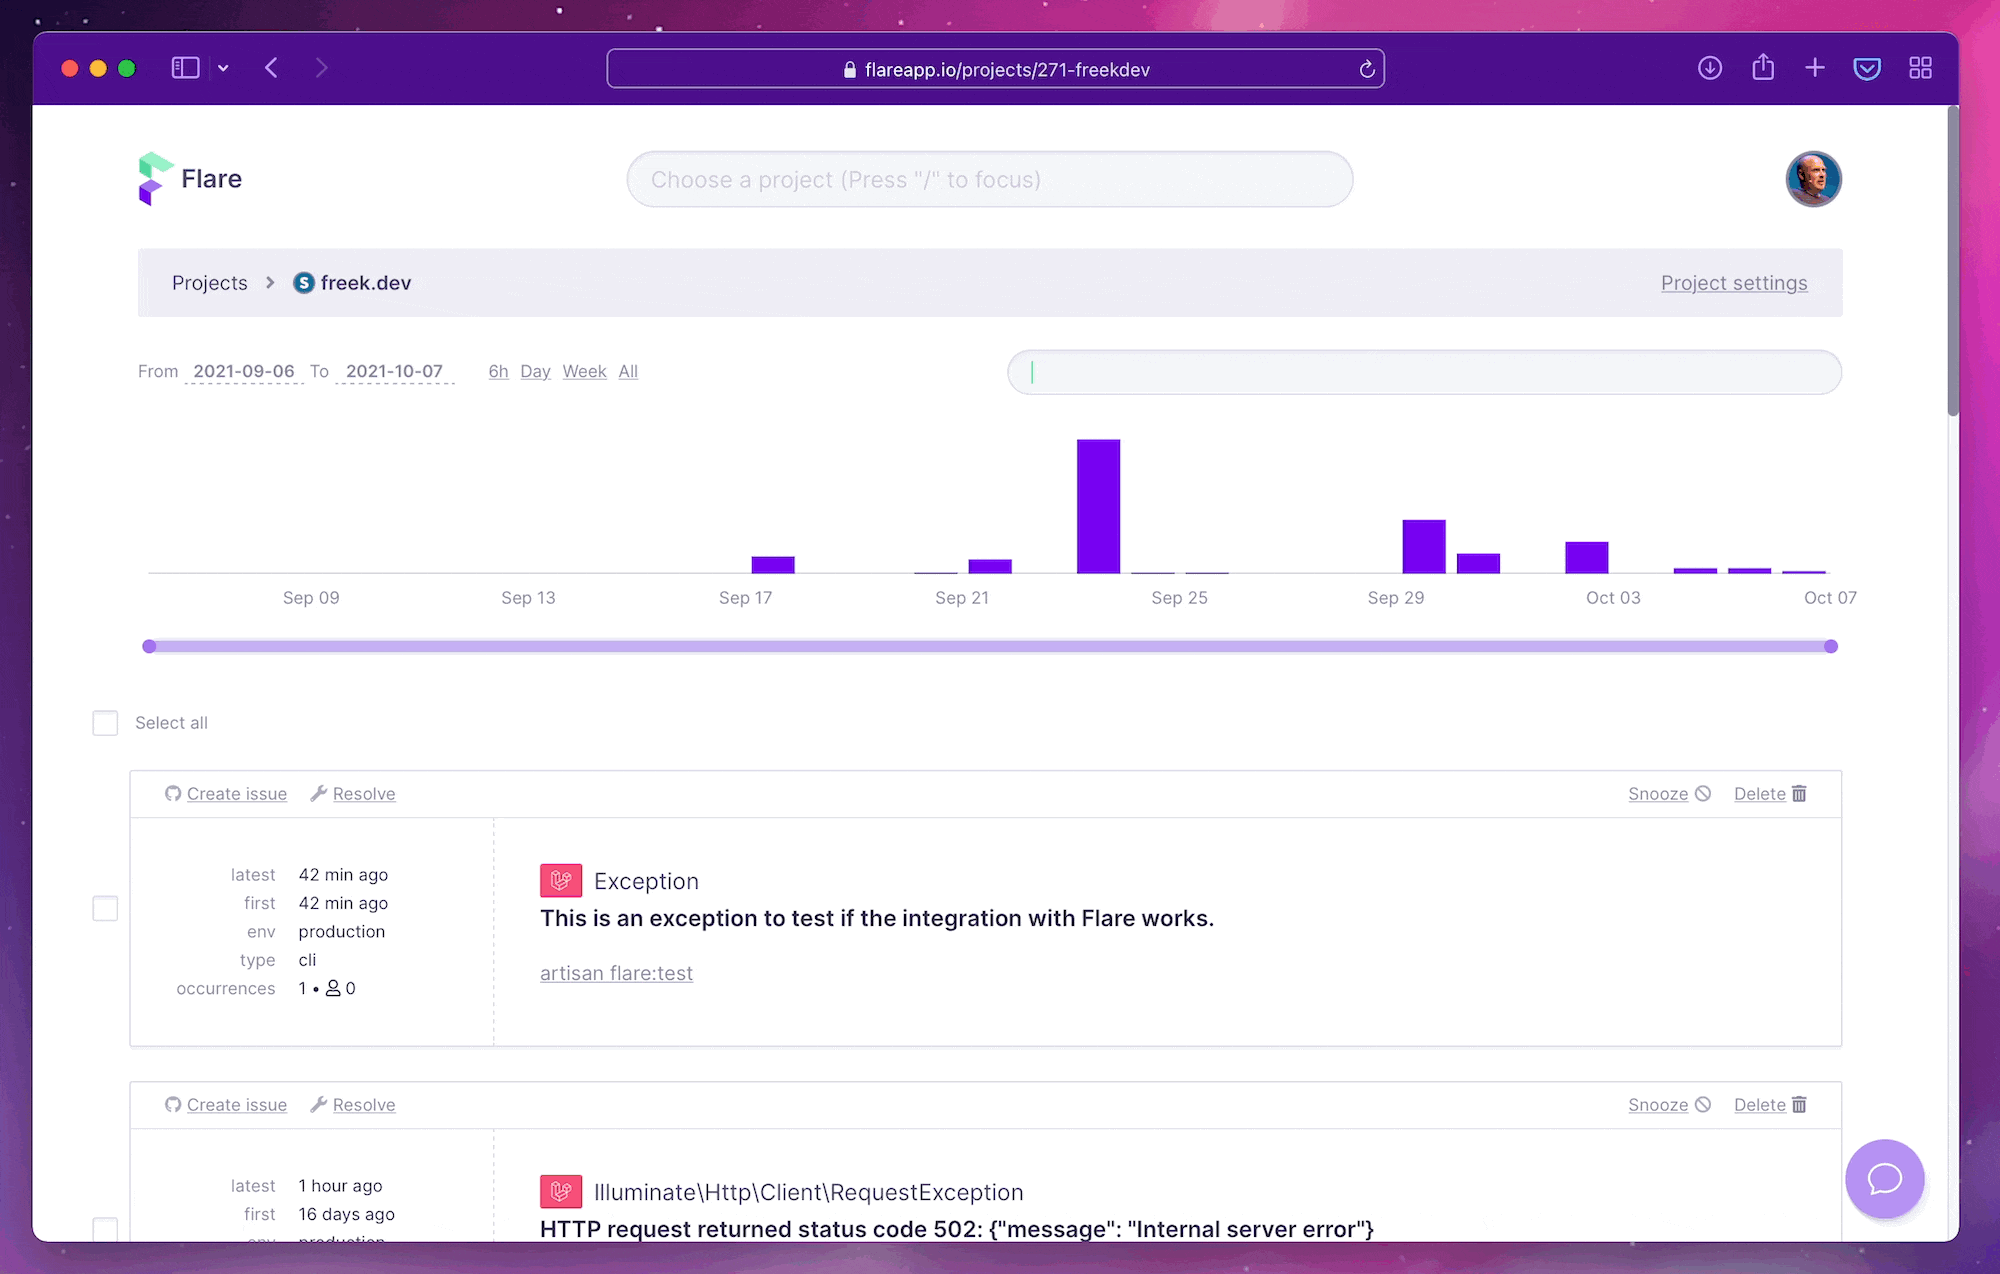Open Project settings link
Viewport: 2000px width, 1274px height.
[1734, 283]
